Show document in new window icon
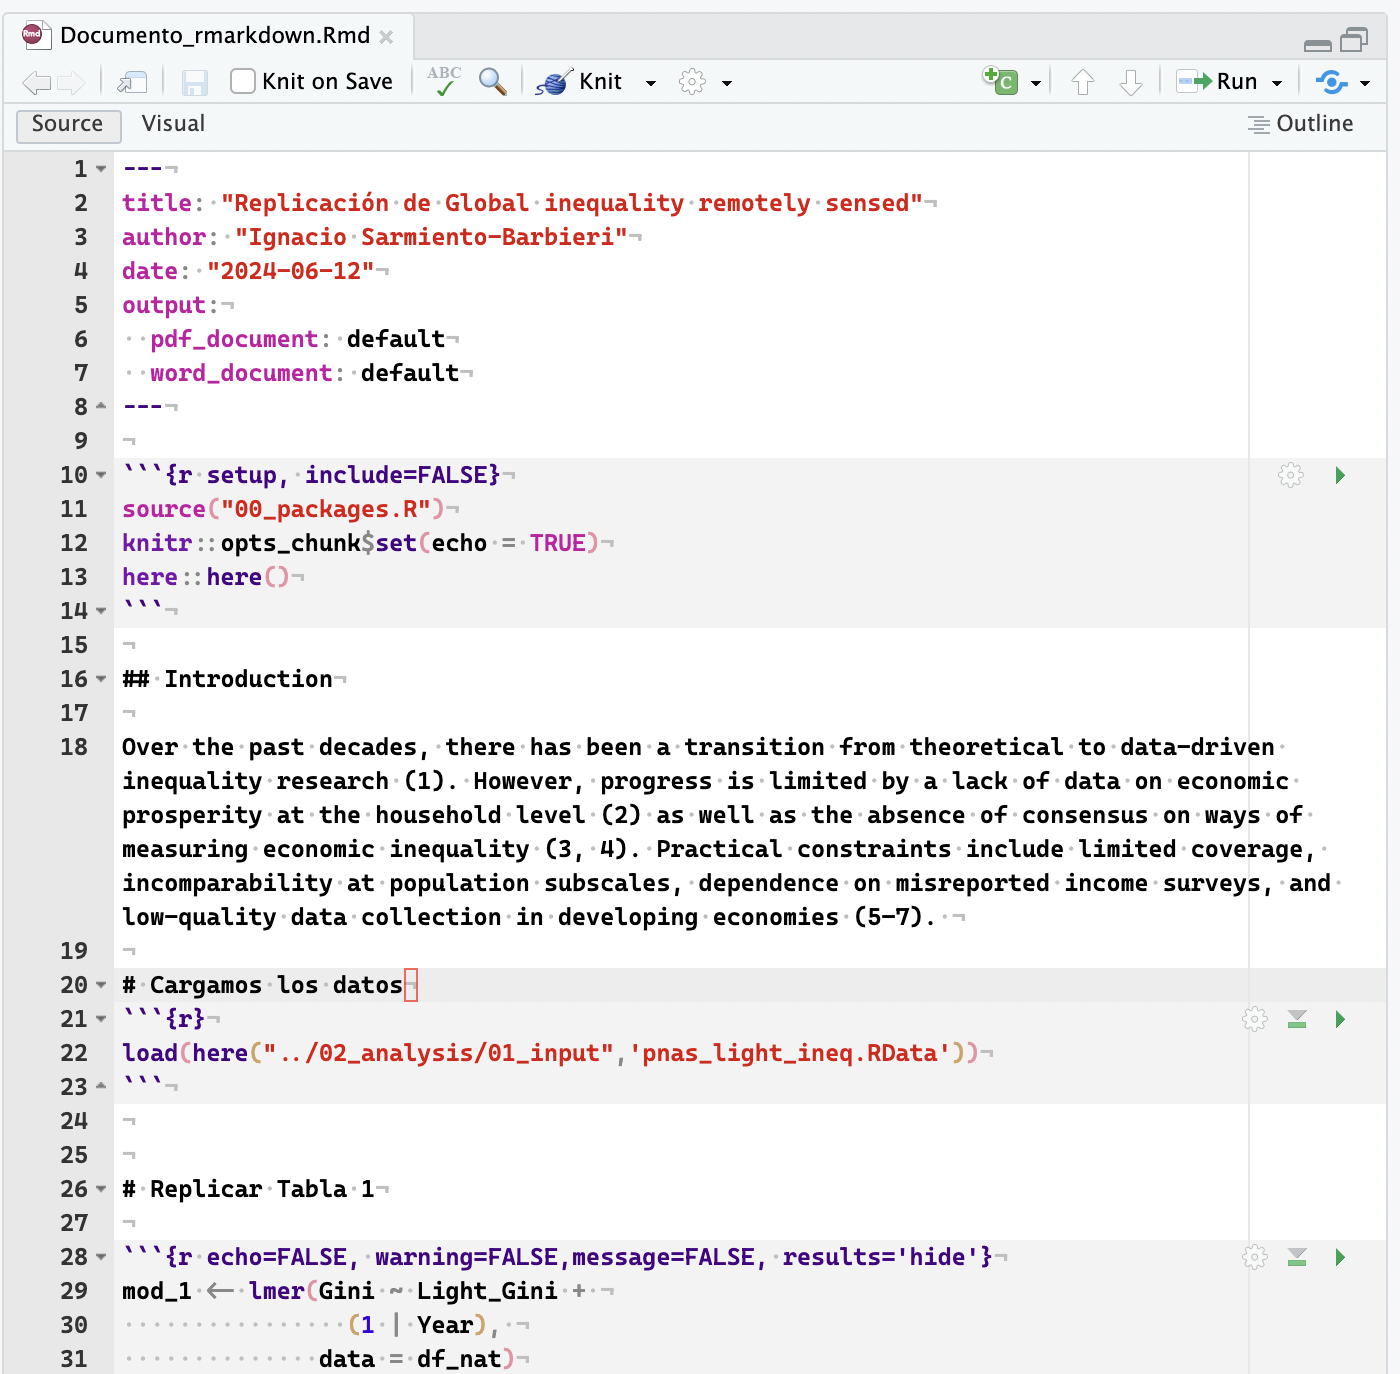 (132, 82)
